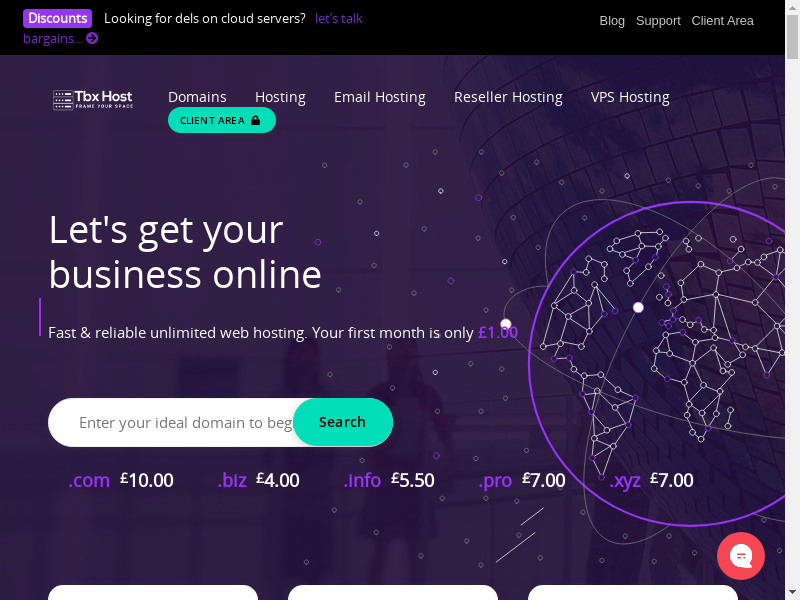The image size is (800, 600).
Task: Click the bargains arrow circle icon
Action: pos(92,38)
